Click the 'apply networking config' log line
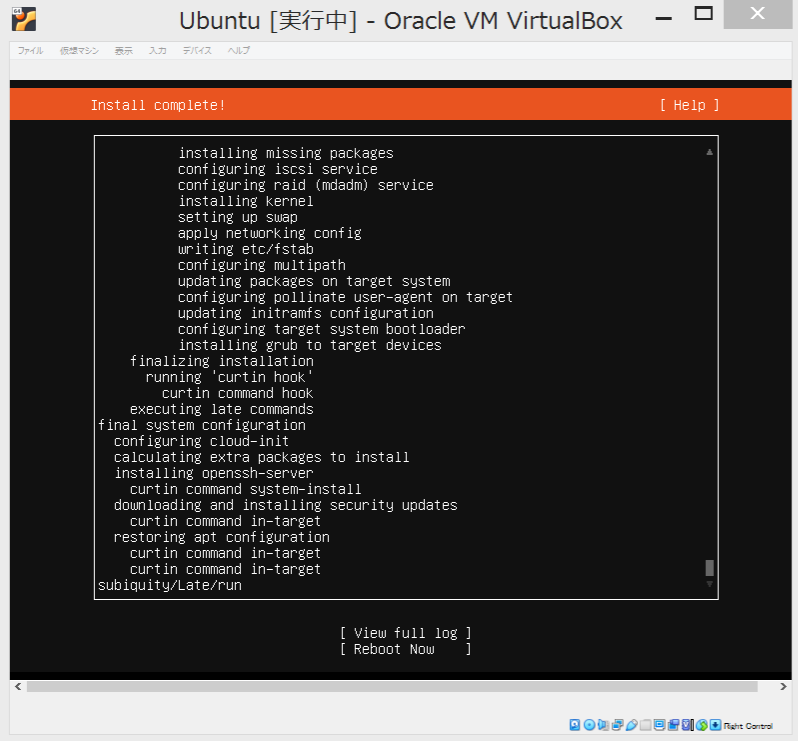 tap(269, 233)
